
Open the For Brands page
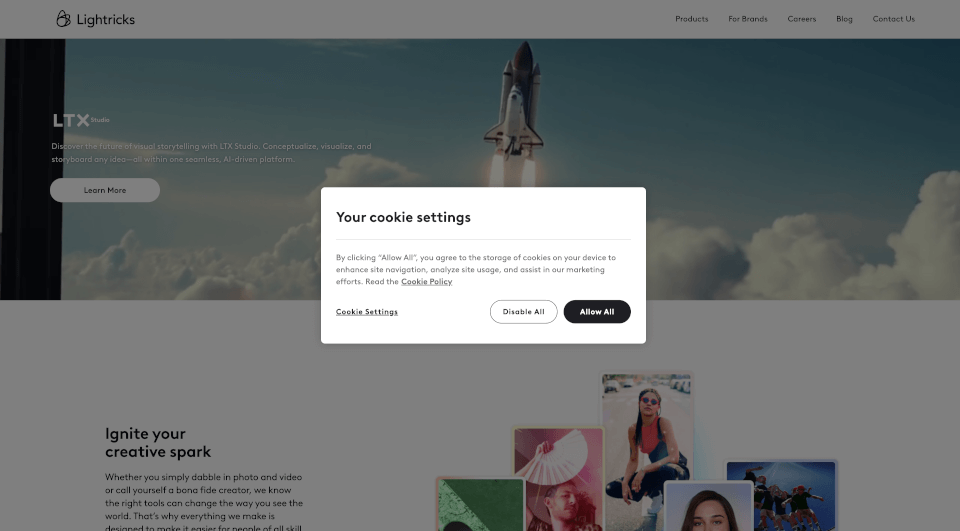(748, 19)
